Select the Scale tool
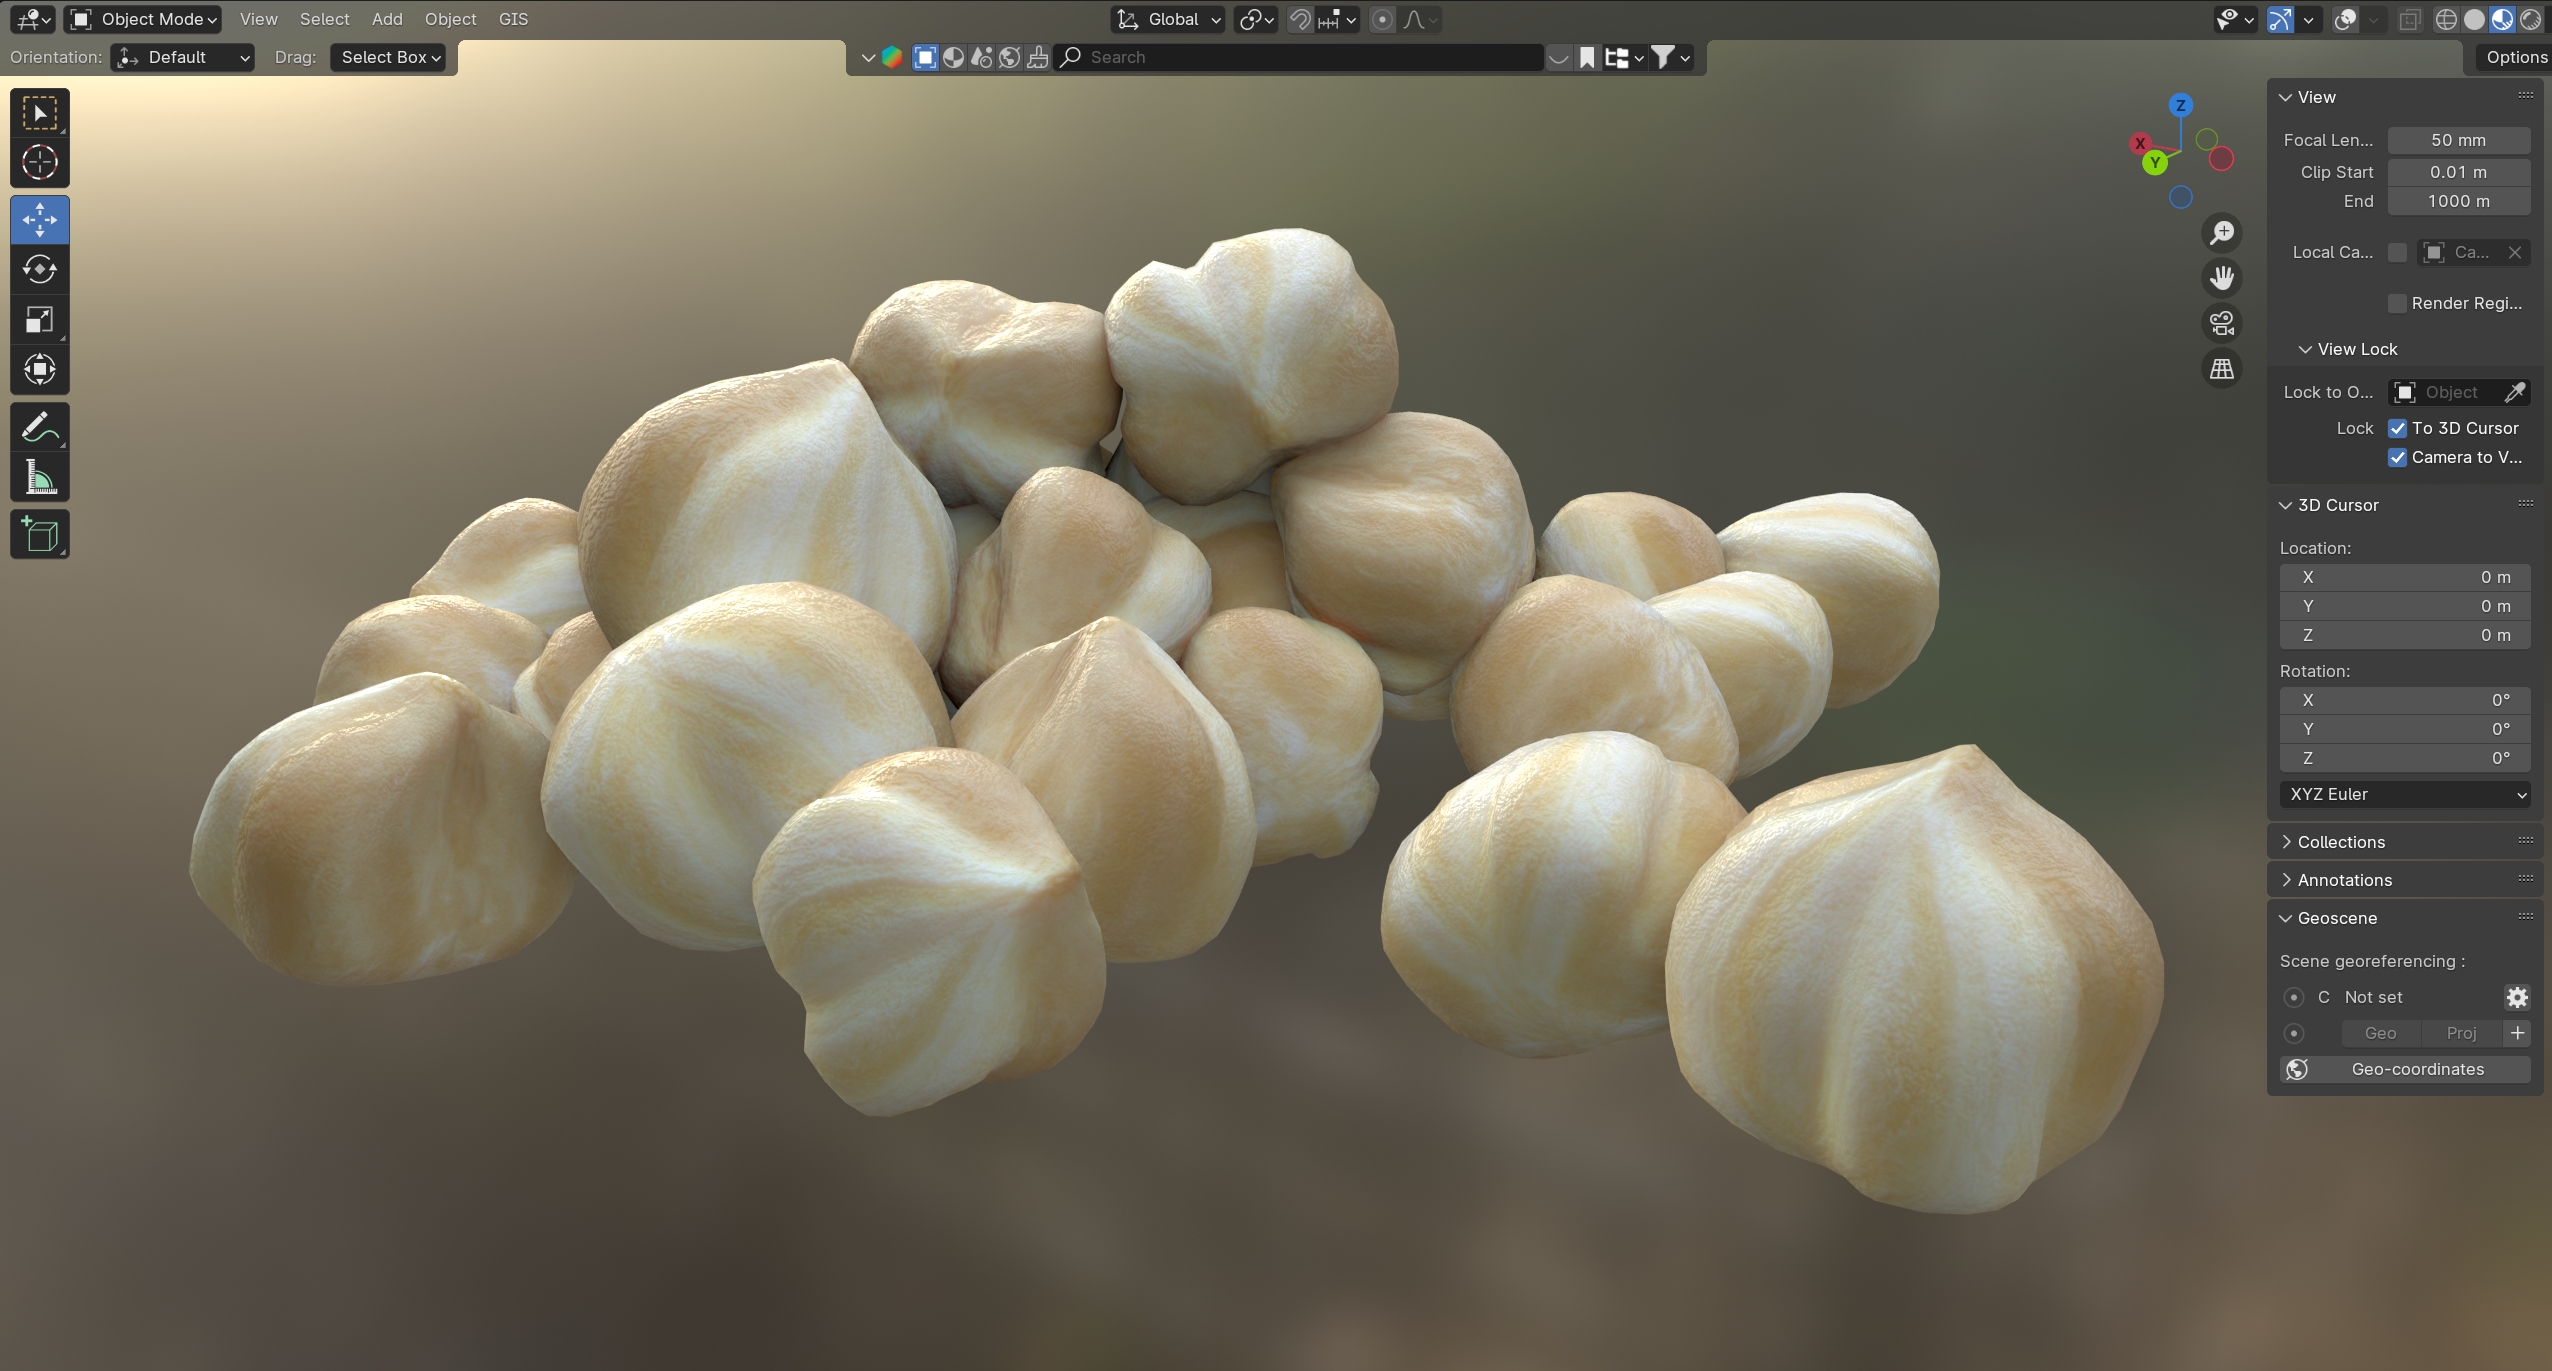 click(40, 320)
